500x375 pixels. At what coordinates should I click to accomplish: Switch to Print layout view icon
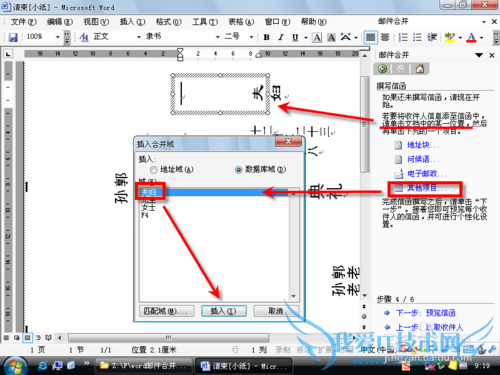(27, 338)
